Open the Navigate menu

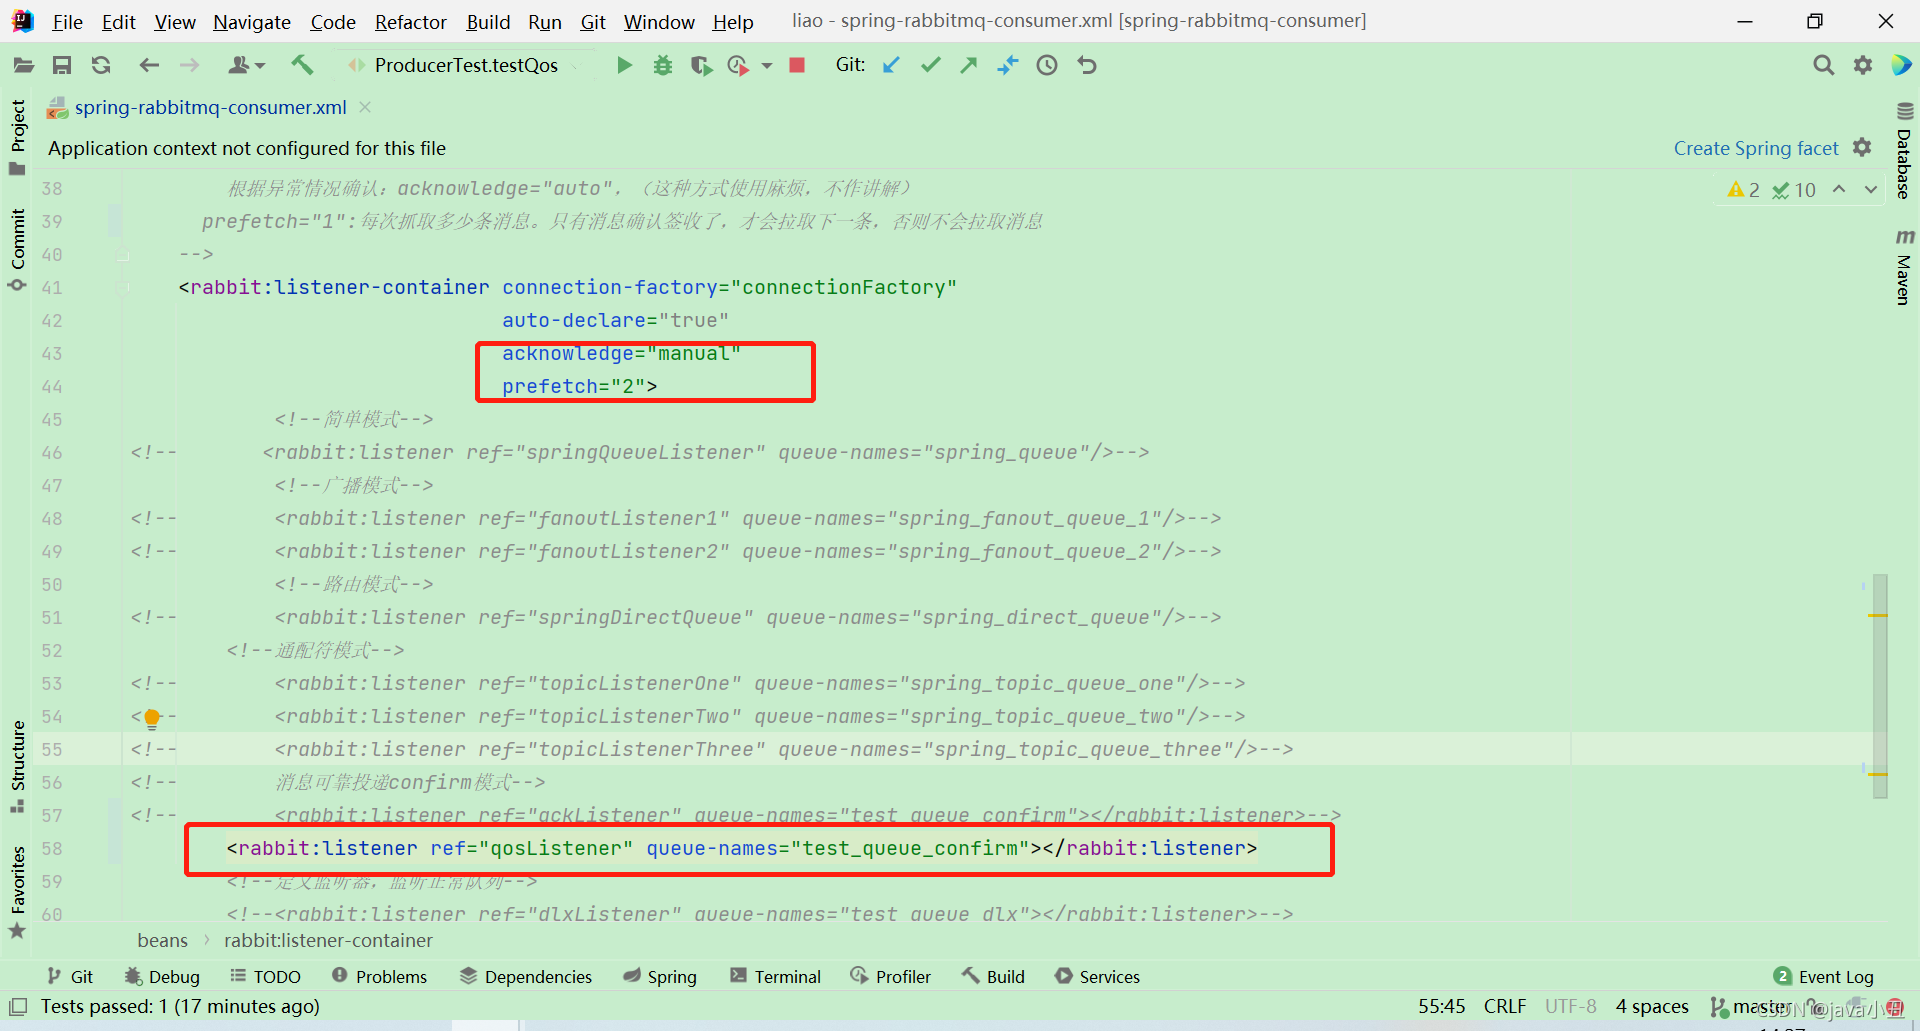(x=252, y=21)
